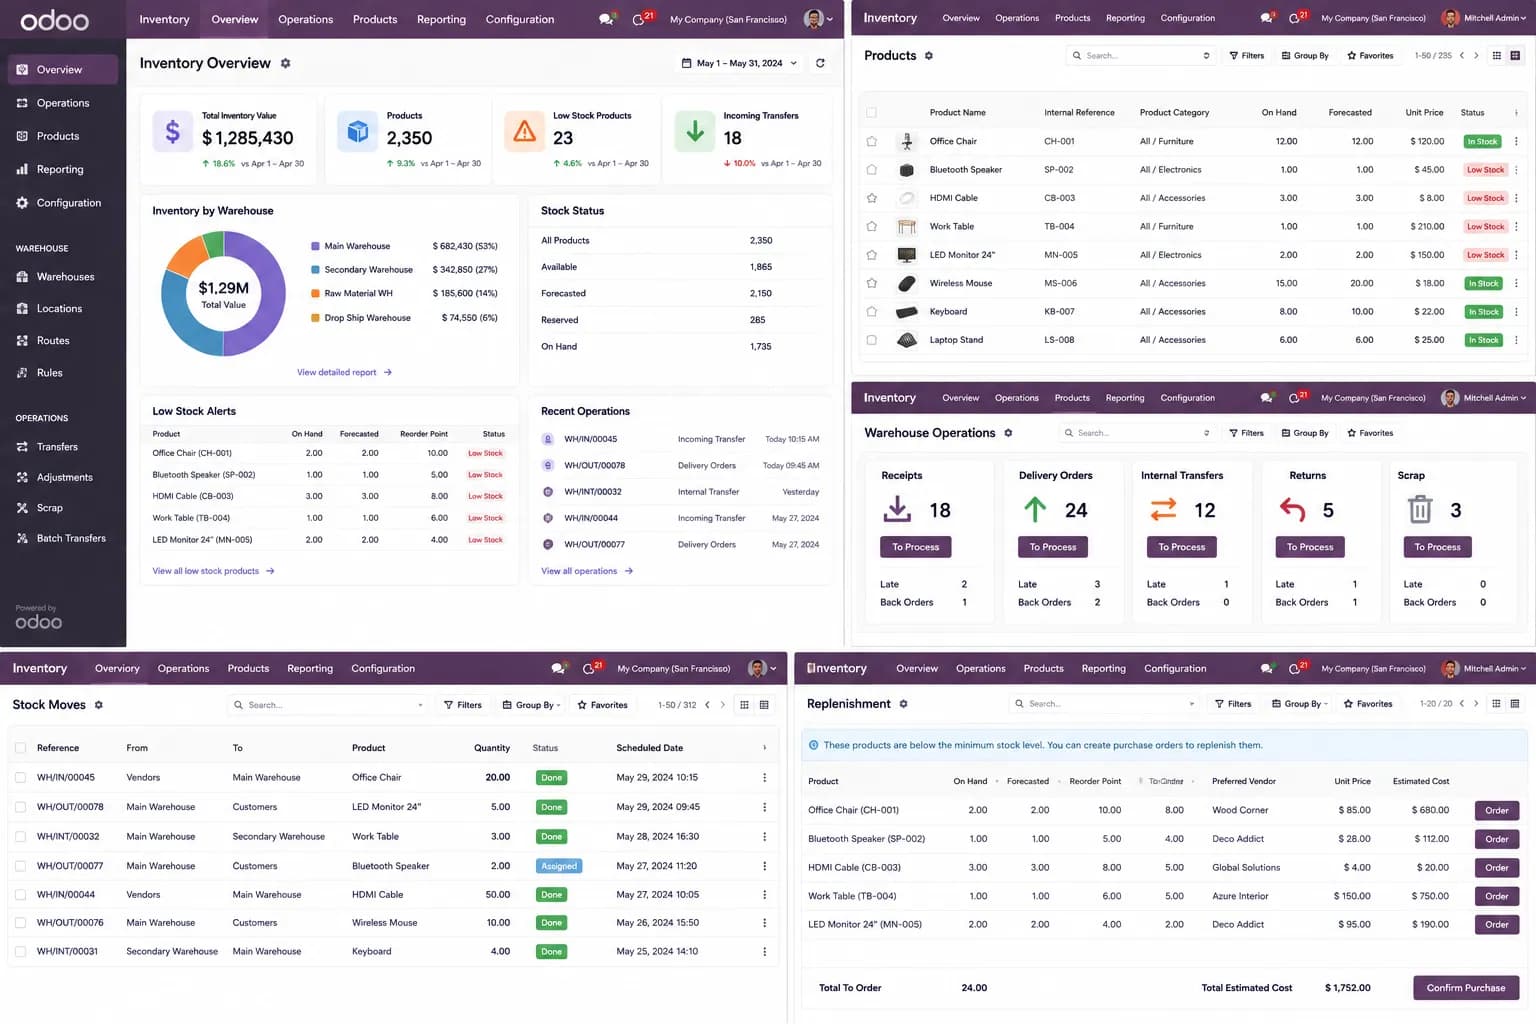Click the Receipts download arrow icon
The height and width of the screenshot is (1024, 1536).
coord(897,510)
